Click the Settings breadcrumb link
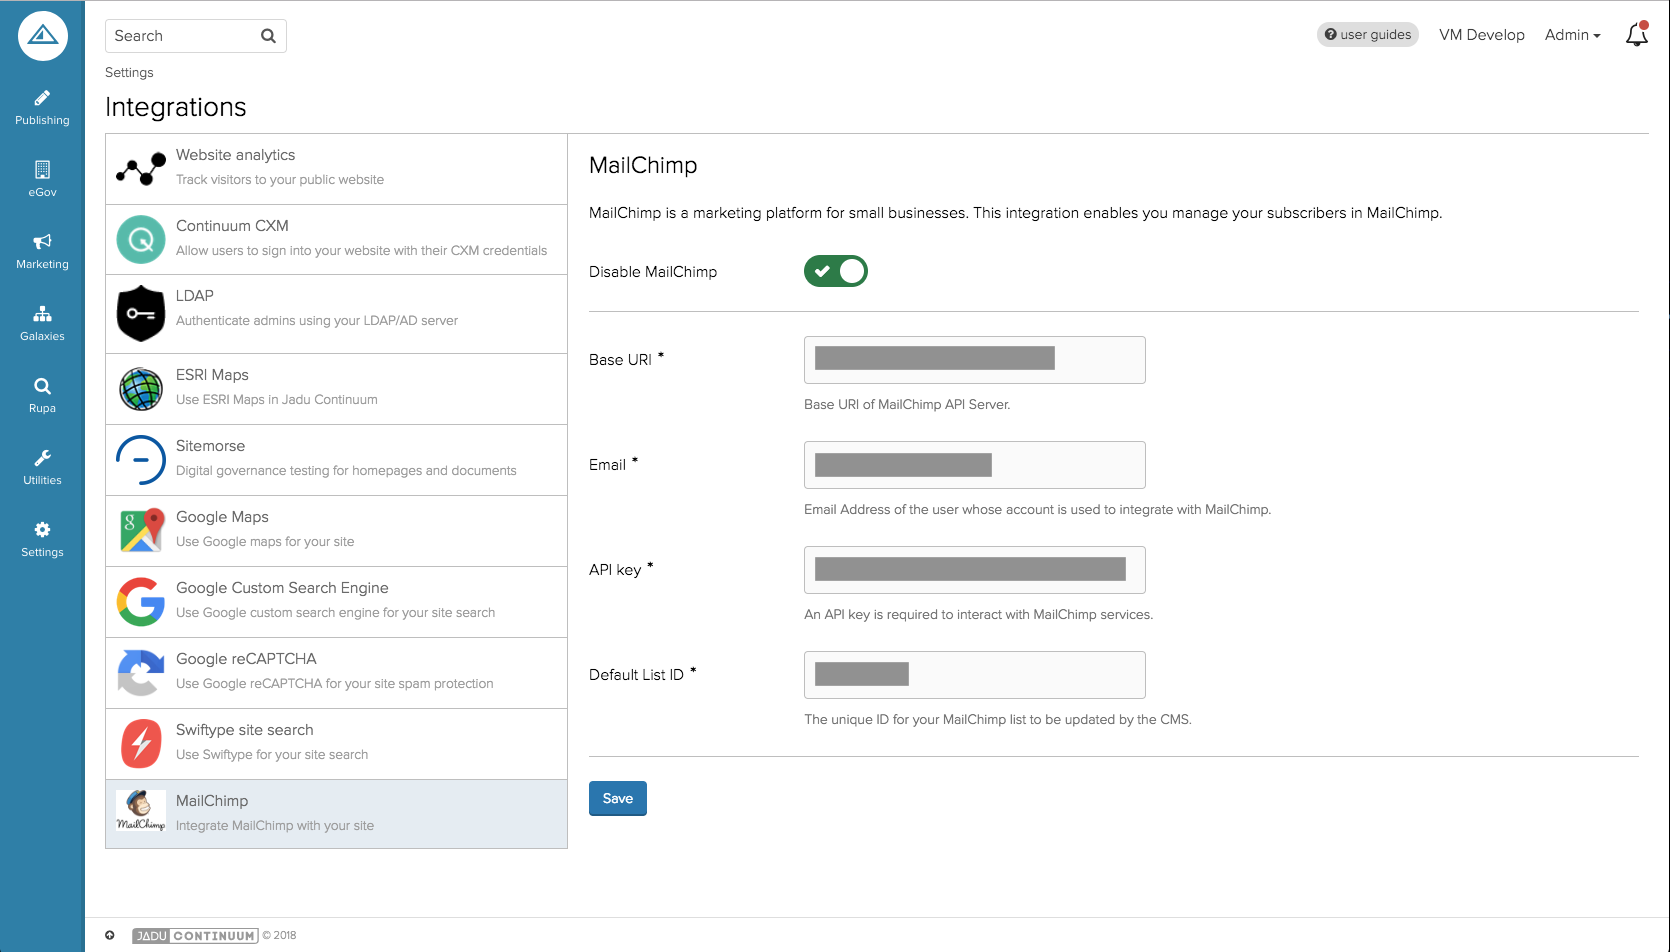Screen dimensions: 1670x952 pos(129,73)
